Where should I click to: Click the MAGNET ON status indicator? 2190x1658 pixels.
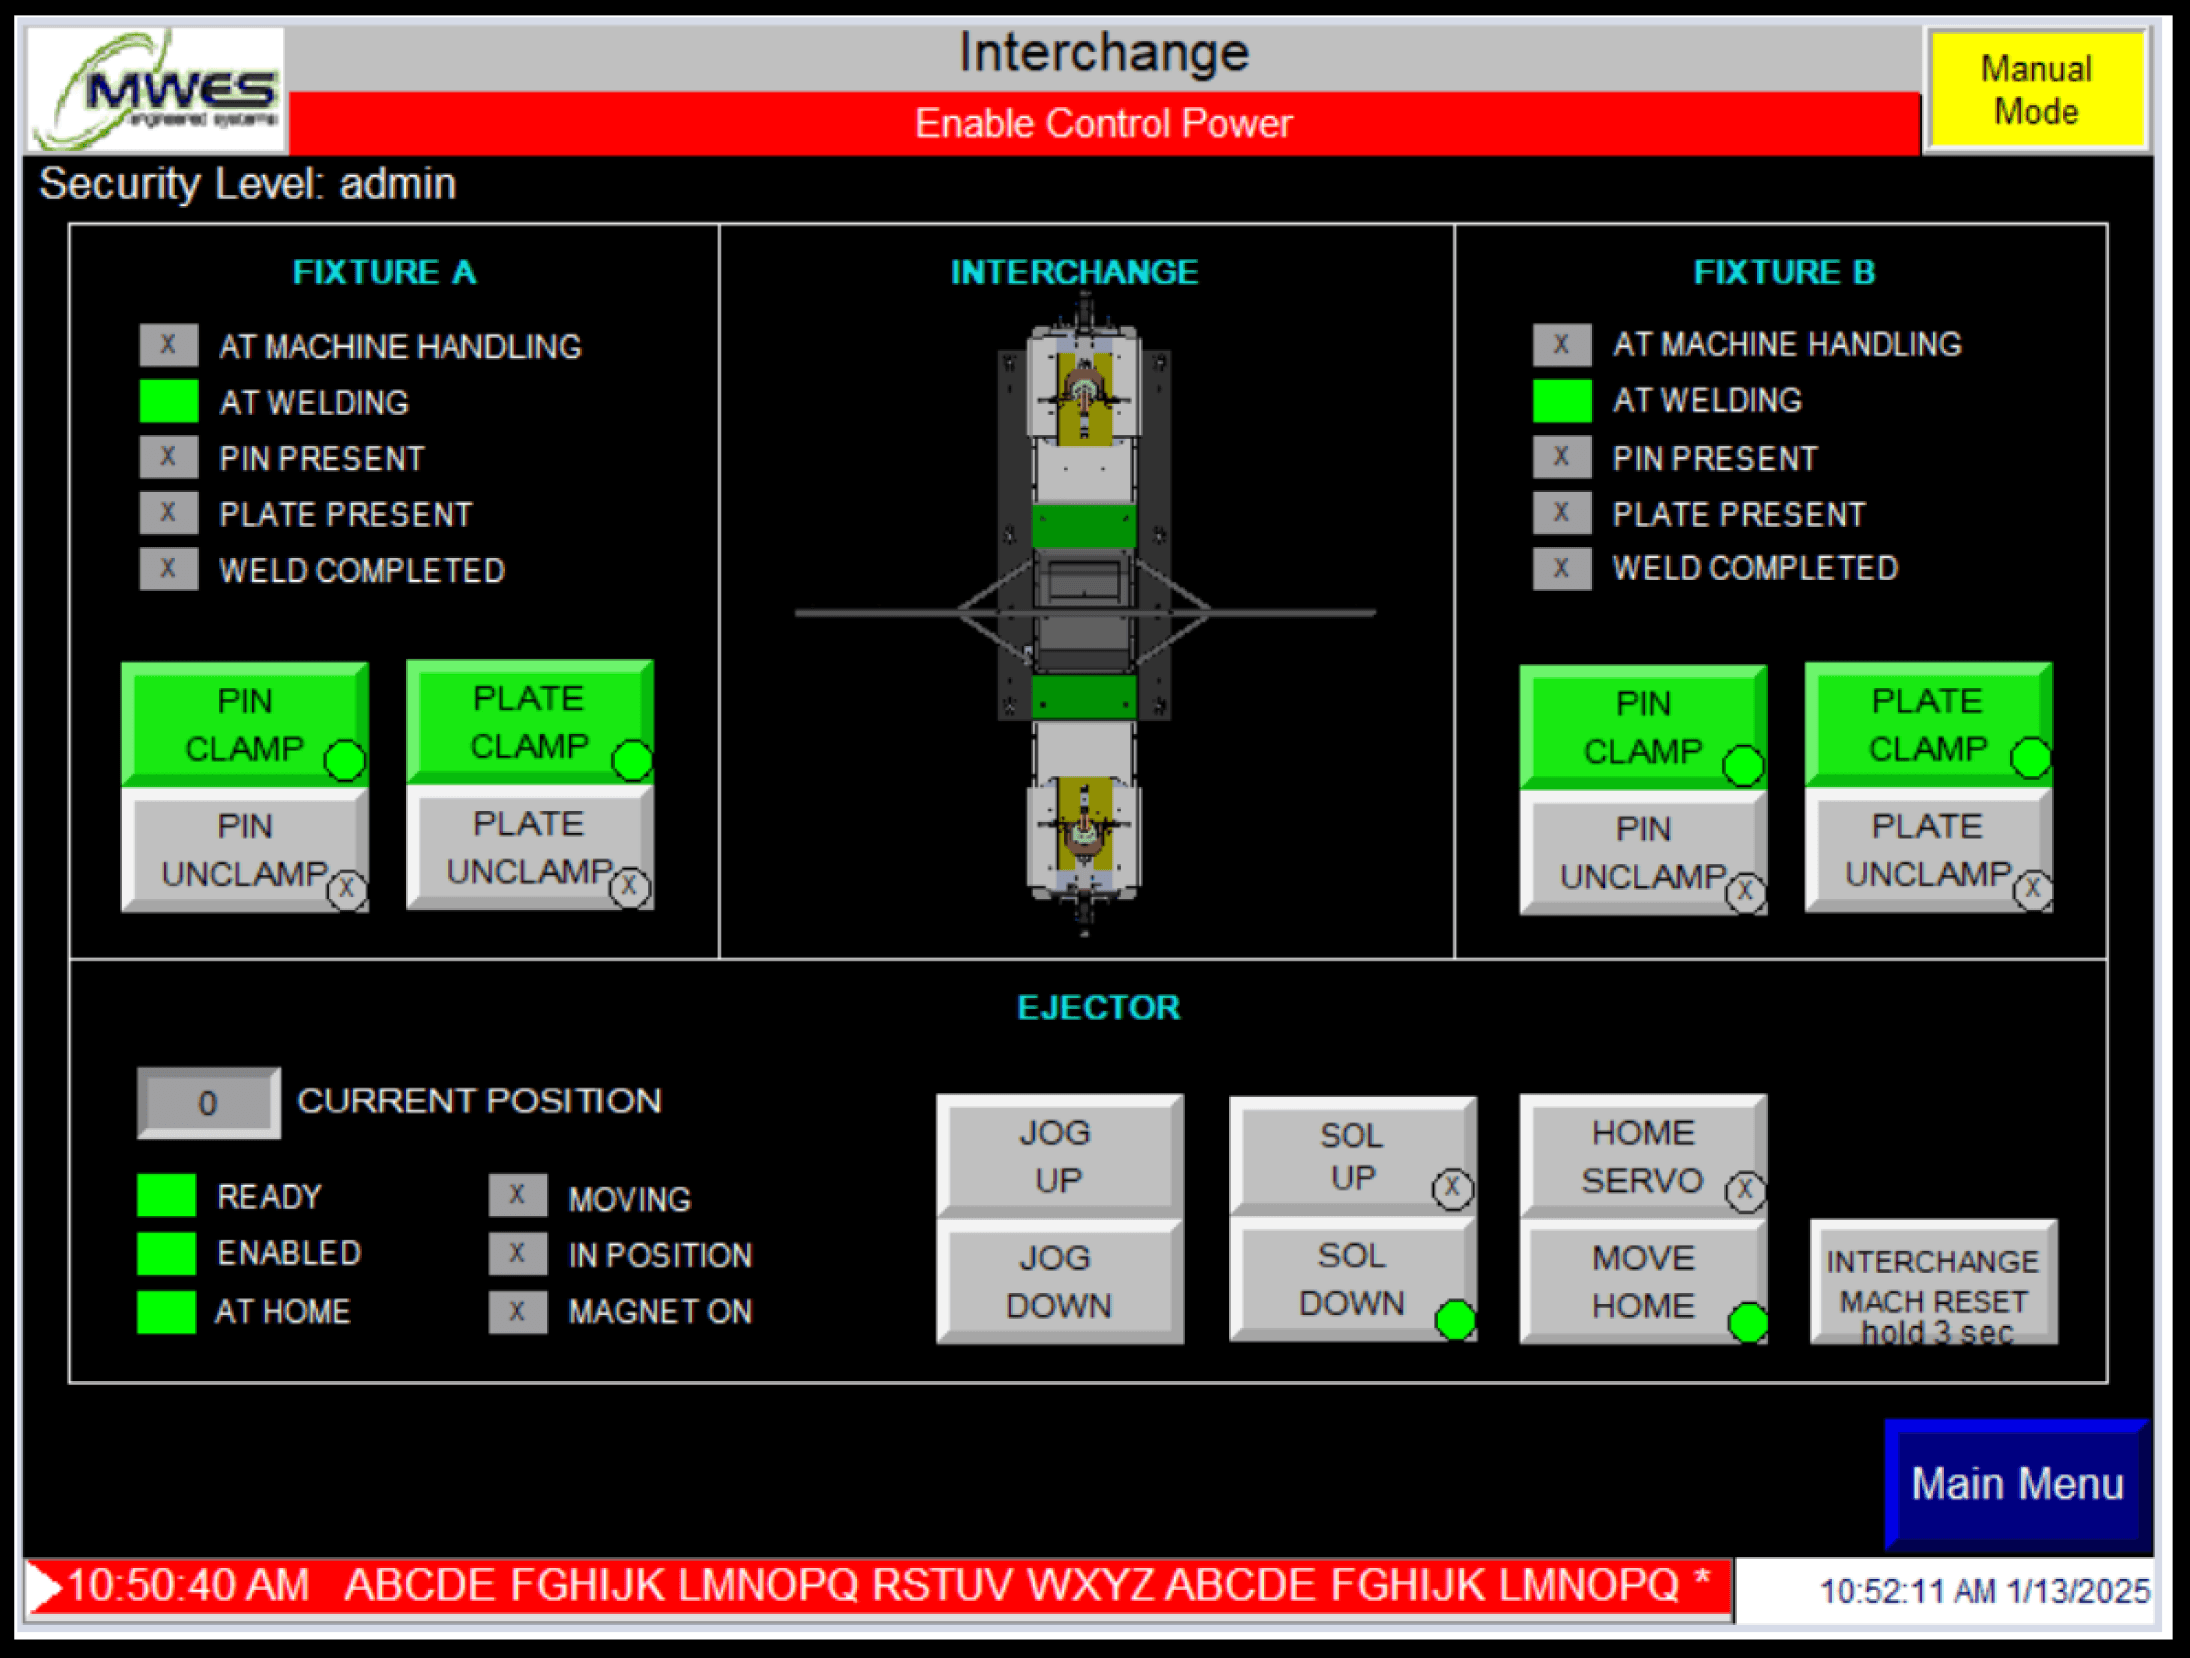click(x=516, y=1311)
